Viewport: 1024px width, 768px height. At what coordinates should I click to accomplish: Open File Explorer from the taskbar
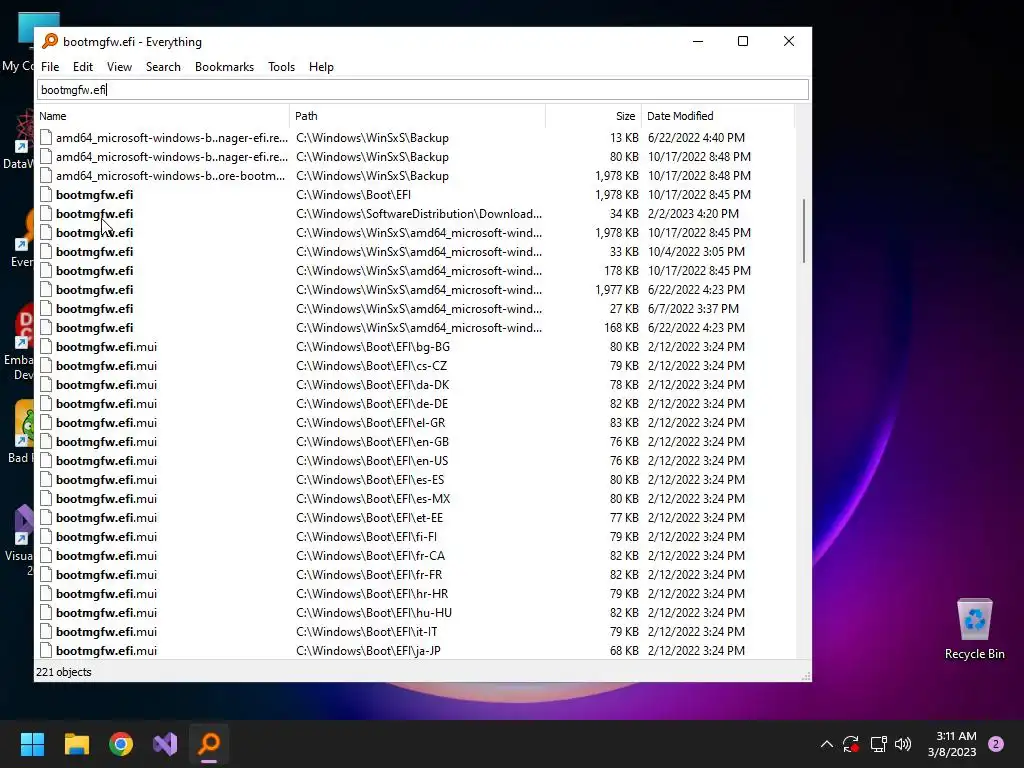tap(76, 744)
